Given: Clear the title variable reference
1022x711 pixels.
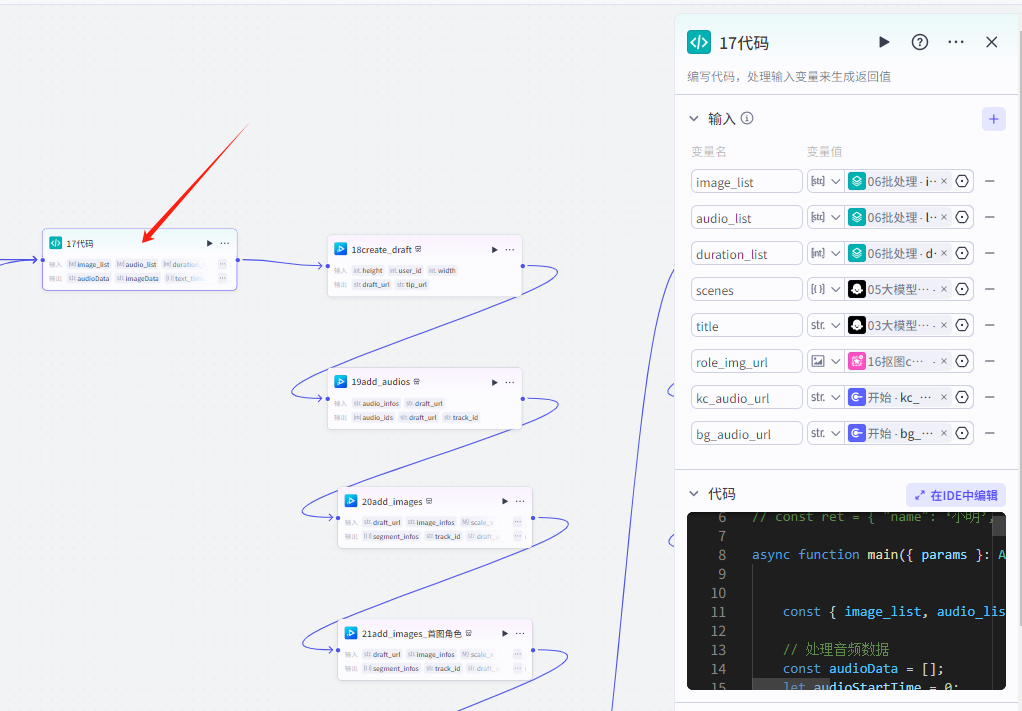Looking at the screenshot, I should (943, 326).
